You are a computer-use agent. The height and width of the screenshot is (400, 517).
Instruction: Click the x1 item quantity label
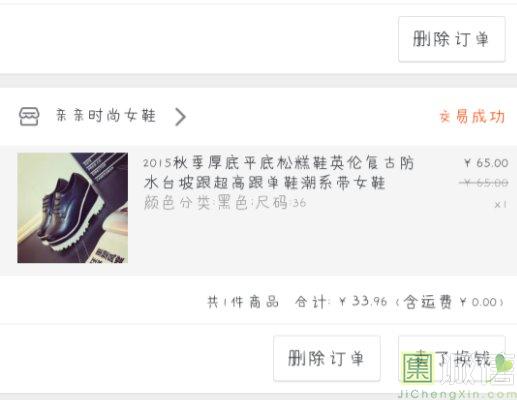[x=501, y=204]
